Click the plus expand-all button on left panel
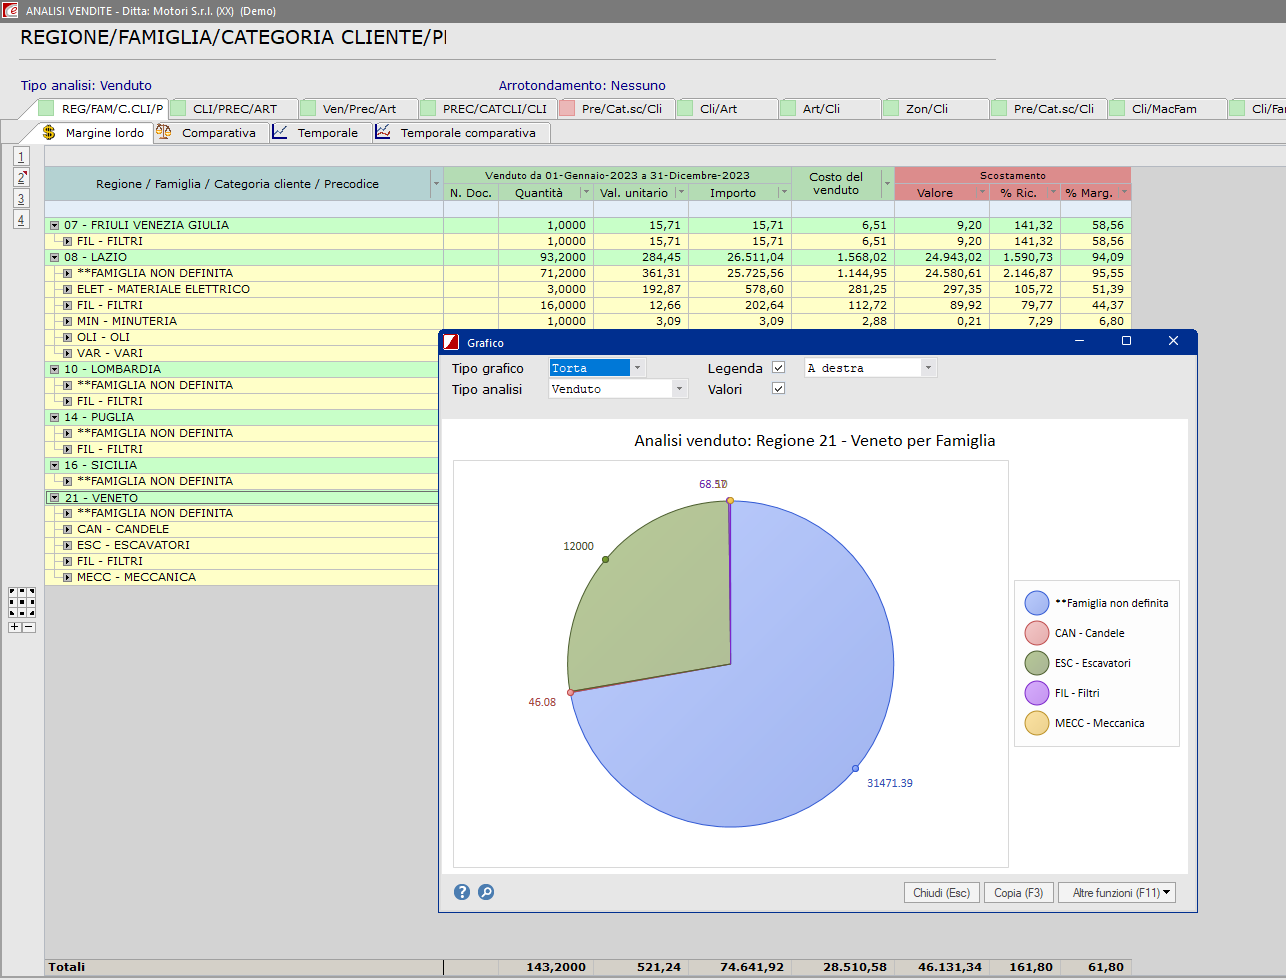Viewport: 1286px width, 980px height. pos(15,627)
